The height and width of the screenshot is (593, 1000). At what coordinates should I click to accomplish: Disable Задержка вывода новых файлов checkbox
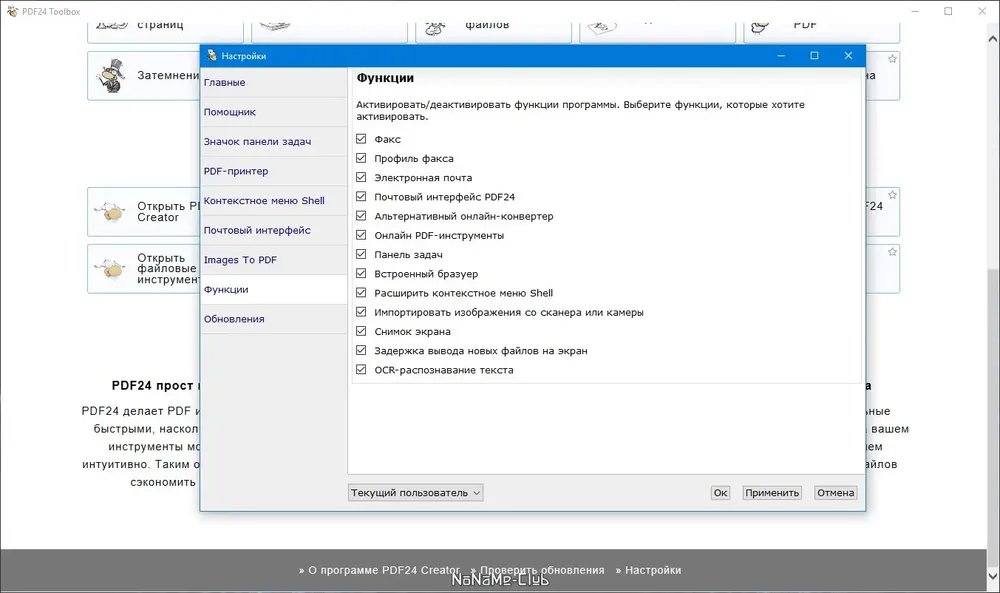point(361,350)
